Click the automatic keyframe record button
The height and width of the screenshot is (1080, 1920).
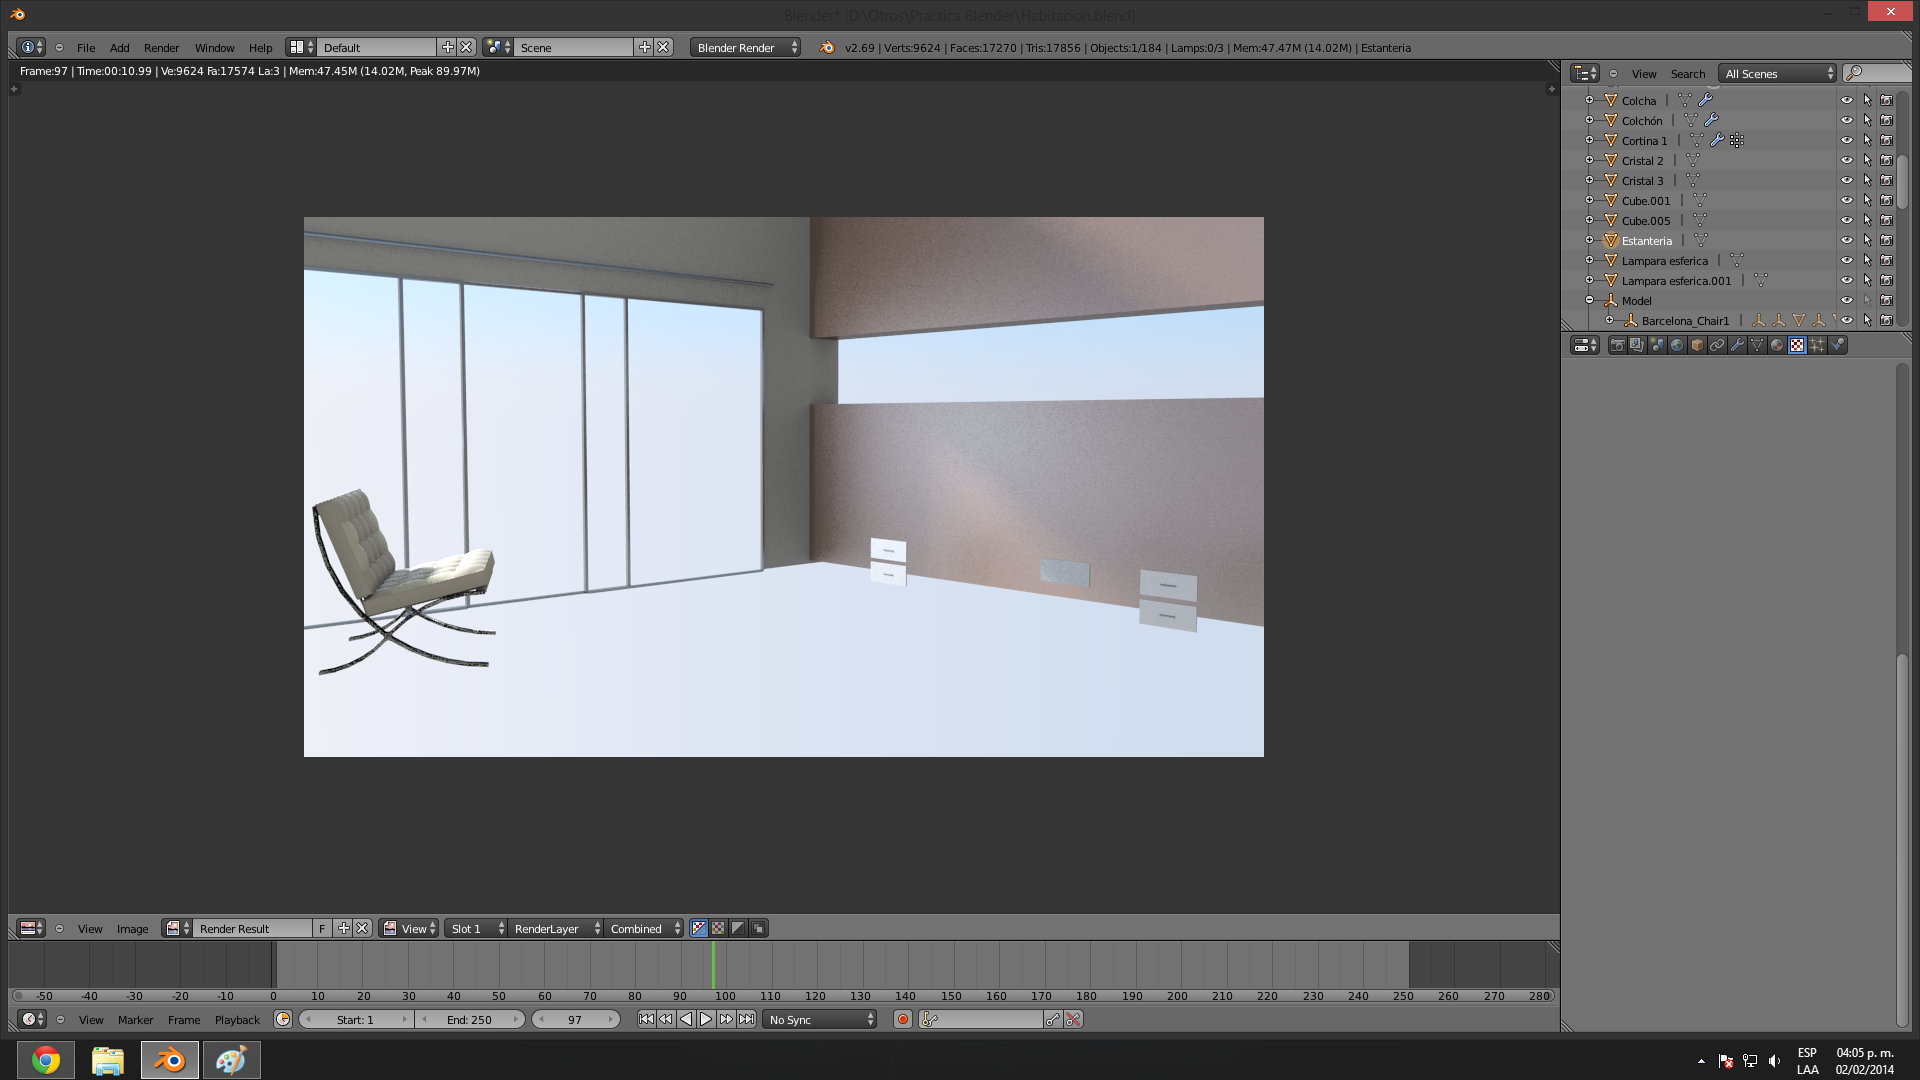pyautogui.click(x=903, y=1019)
